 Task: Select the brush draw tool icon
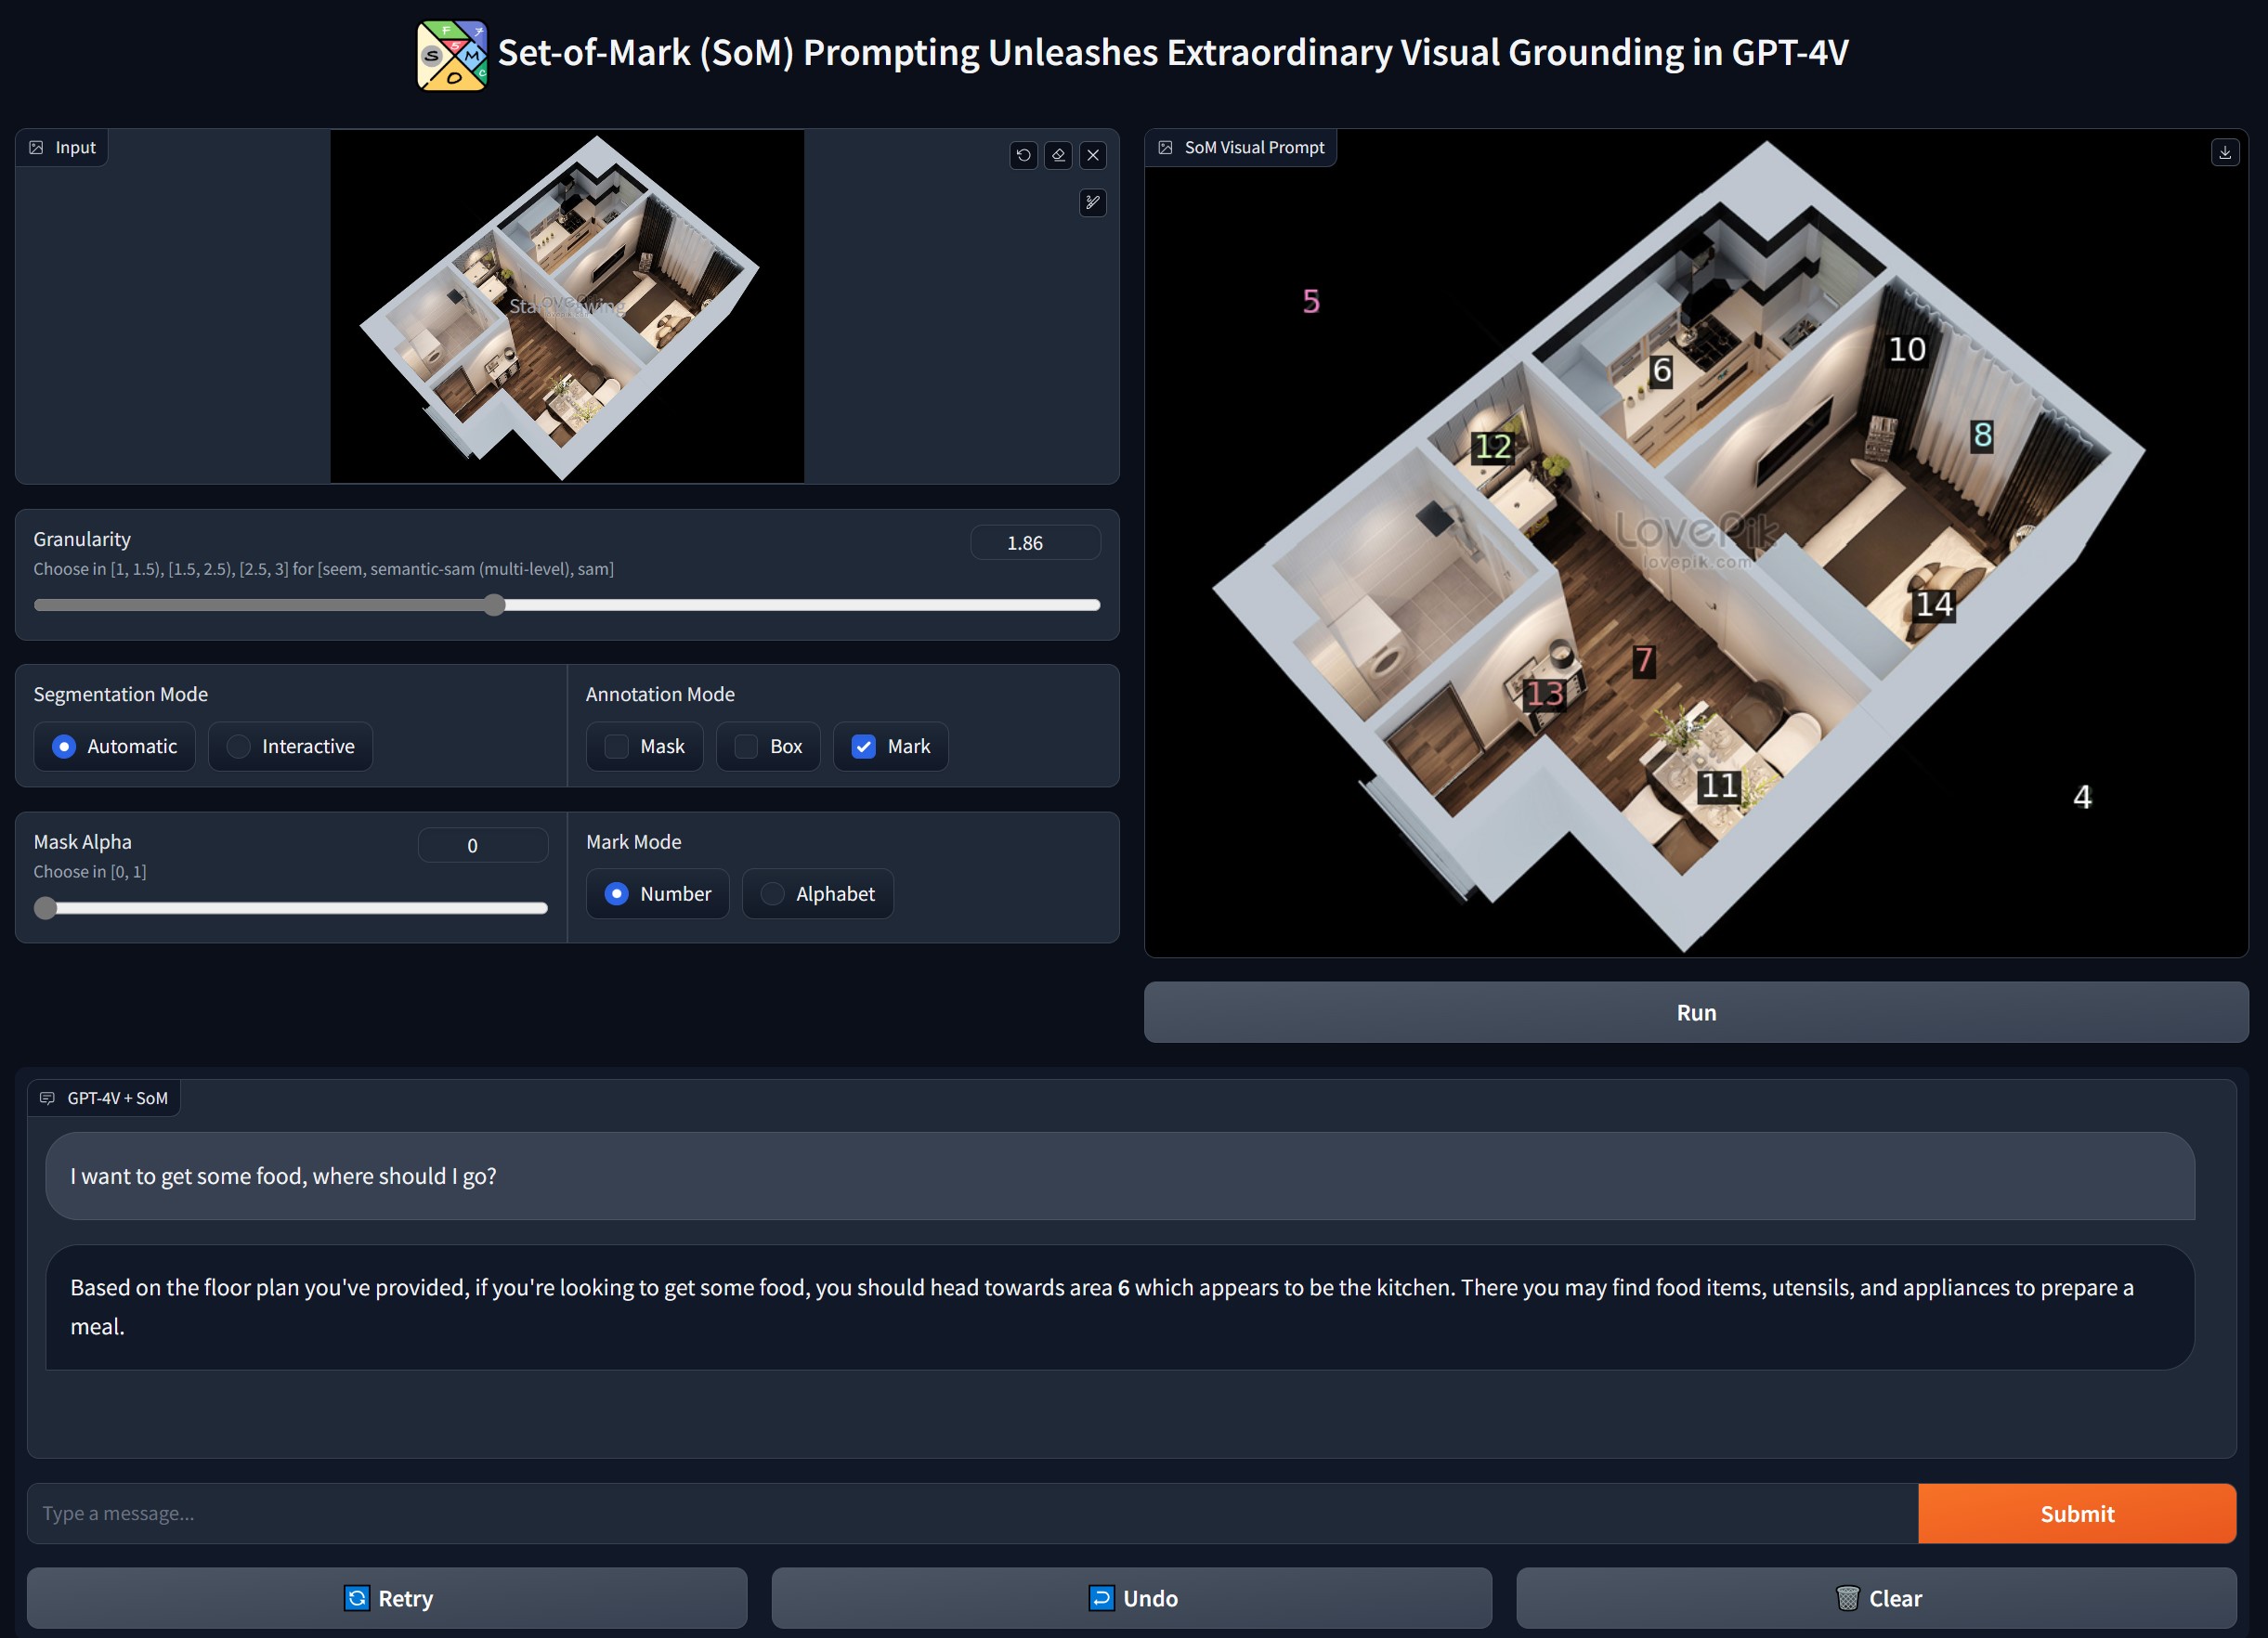point(1093,203)
